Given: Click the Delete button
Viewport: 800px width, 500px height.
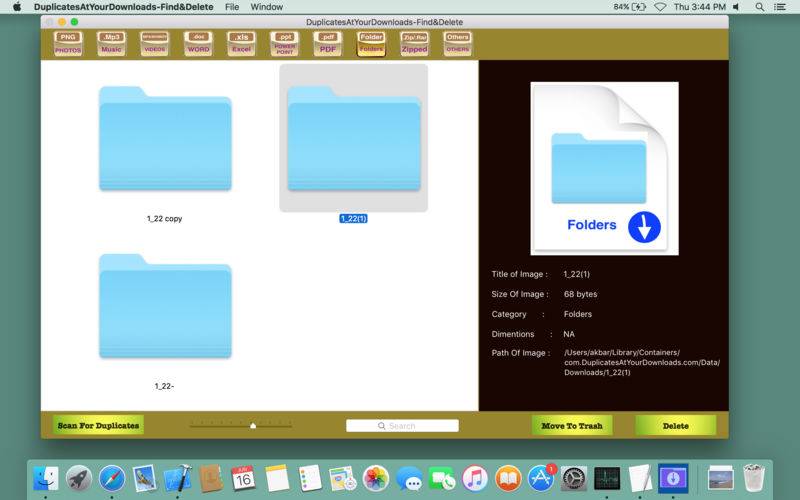Looking at the screenshot, I should point(676,425).
